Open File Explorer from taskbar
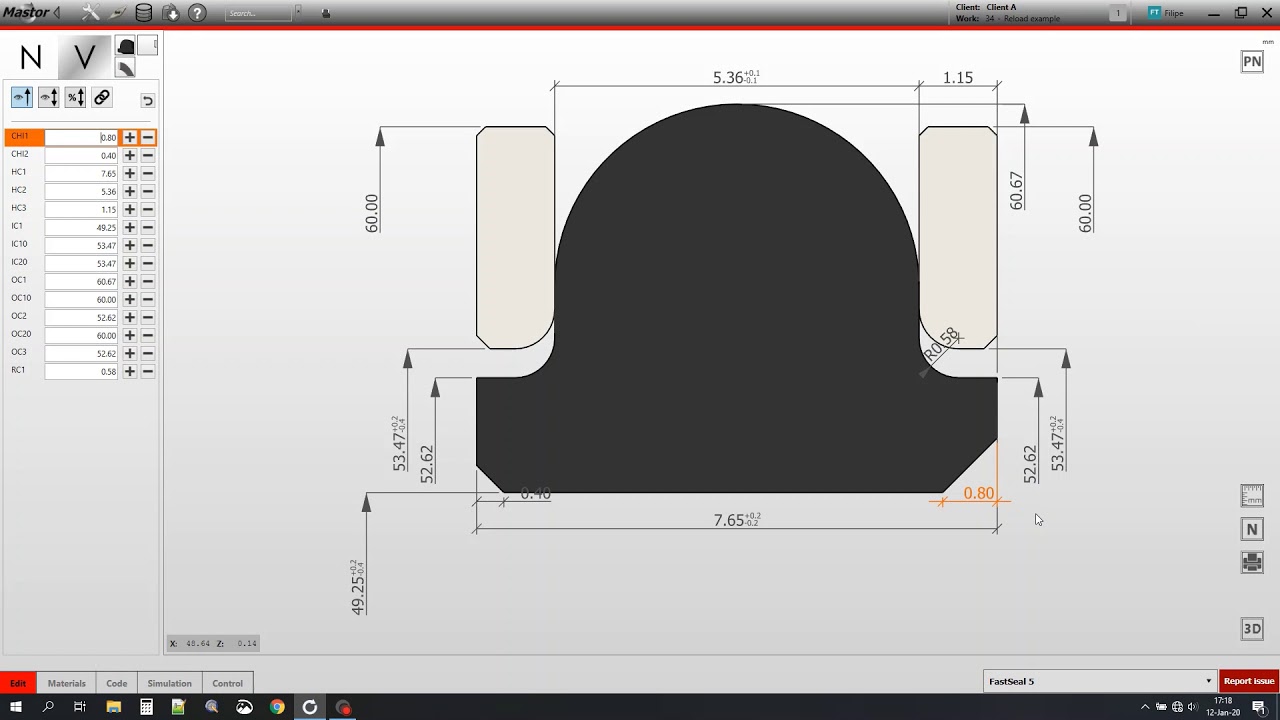 pos(113,707)
